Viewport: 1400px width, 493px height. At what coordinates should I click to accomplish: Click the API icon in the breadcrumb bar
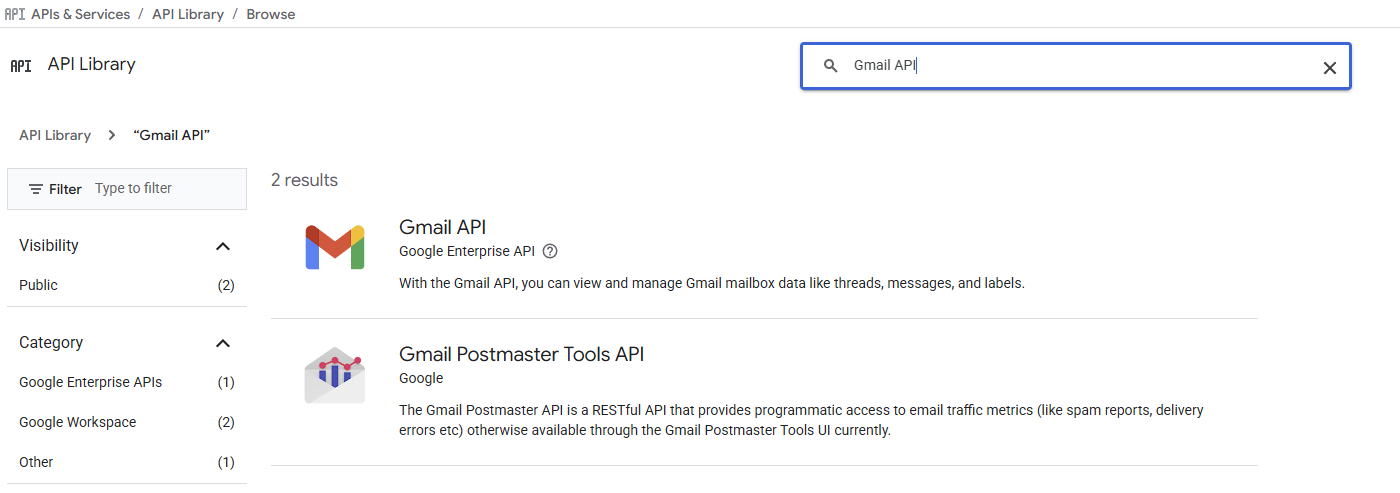point(15,14)
